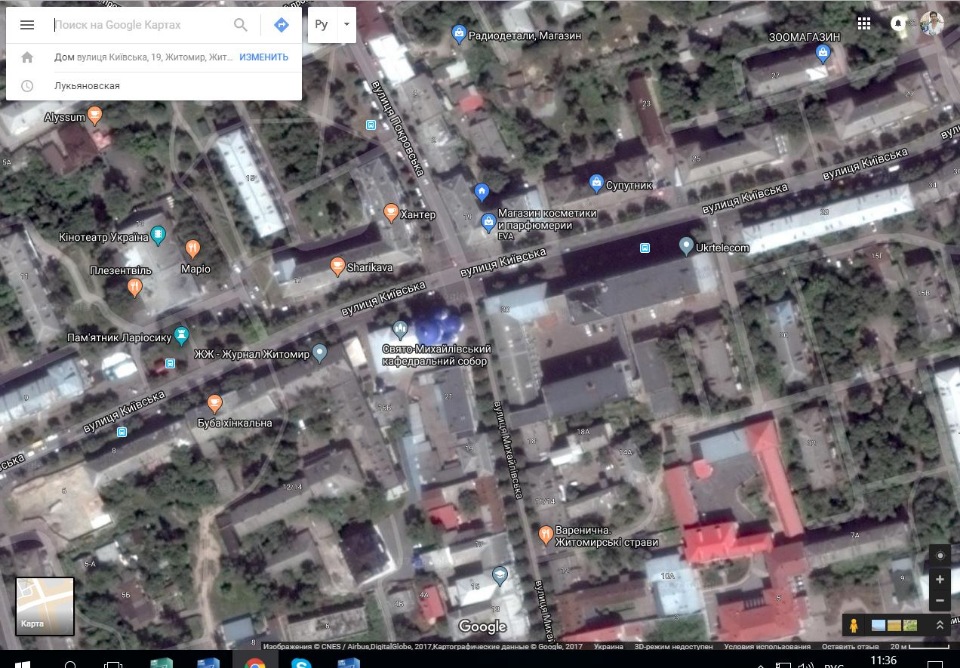
Task: Open the hamburger main menu
Action: (27, 25)
